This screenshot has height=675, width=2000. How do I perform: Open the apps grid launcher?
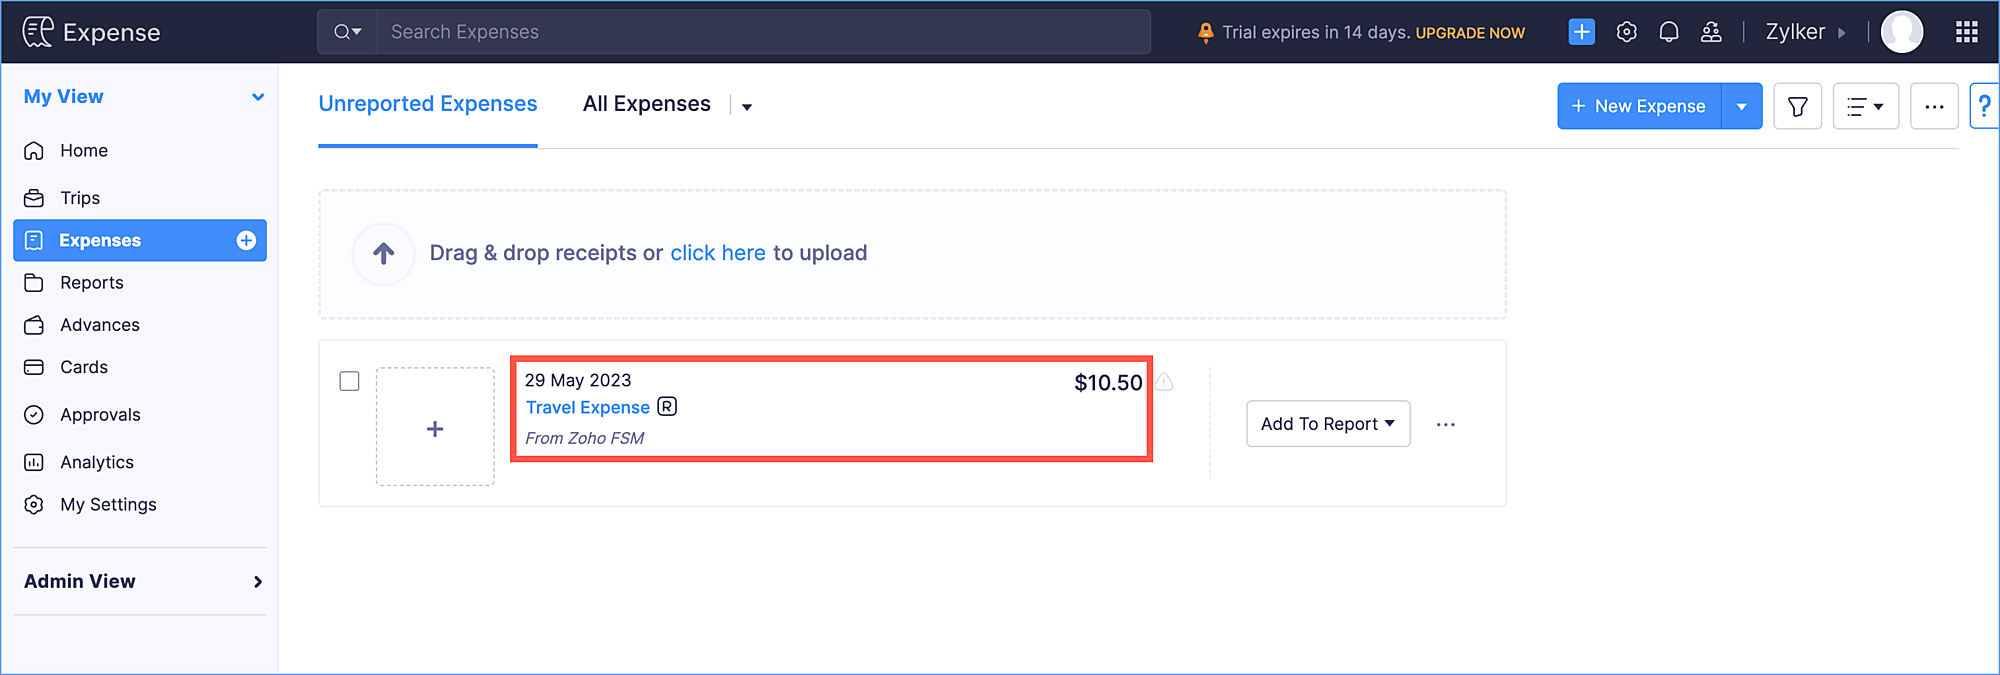click(x=1966, y=32)
